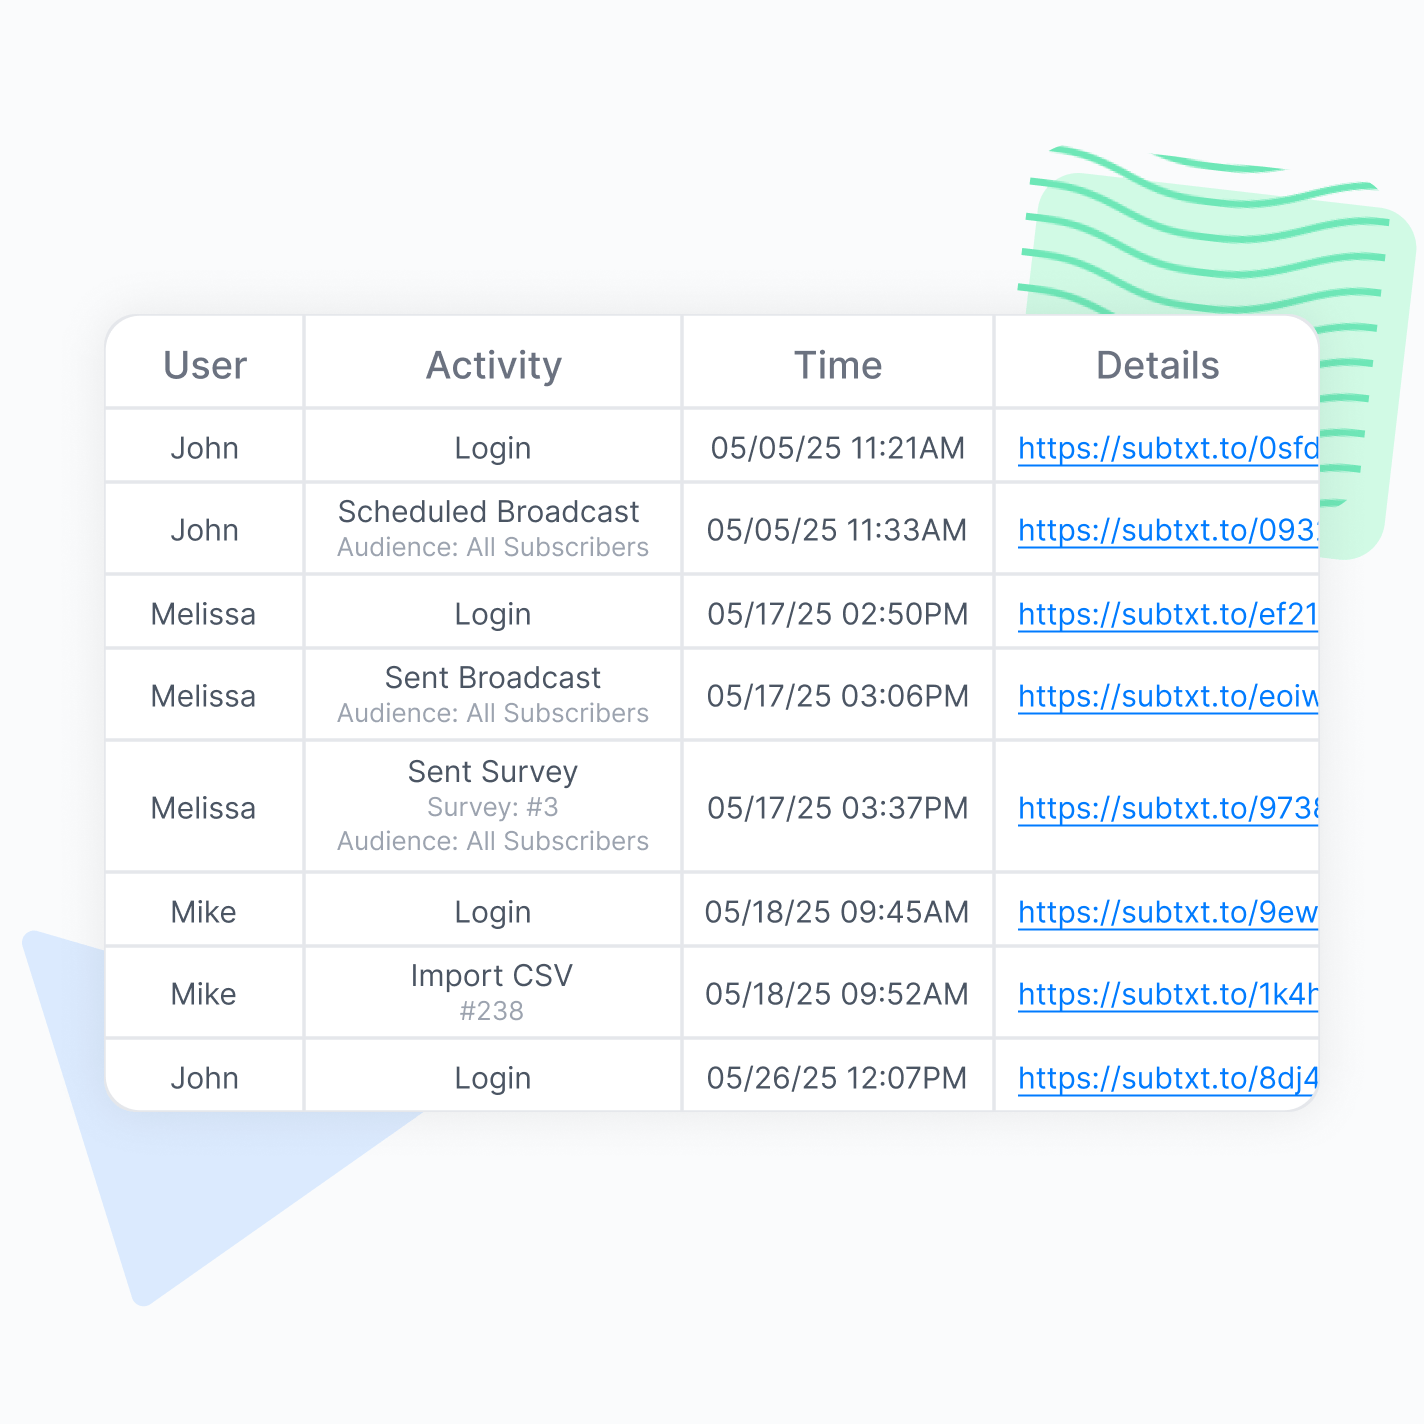Open the link starting with subtxt.to/eoiw
The width and height of the screenshot is (1424, 1424).
pyautogui.click(x=1167, y=696)
